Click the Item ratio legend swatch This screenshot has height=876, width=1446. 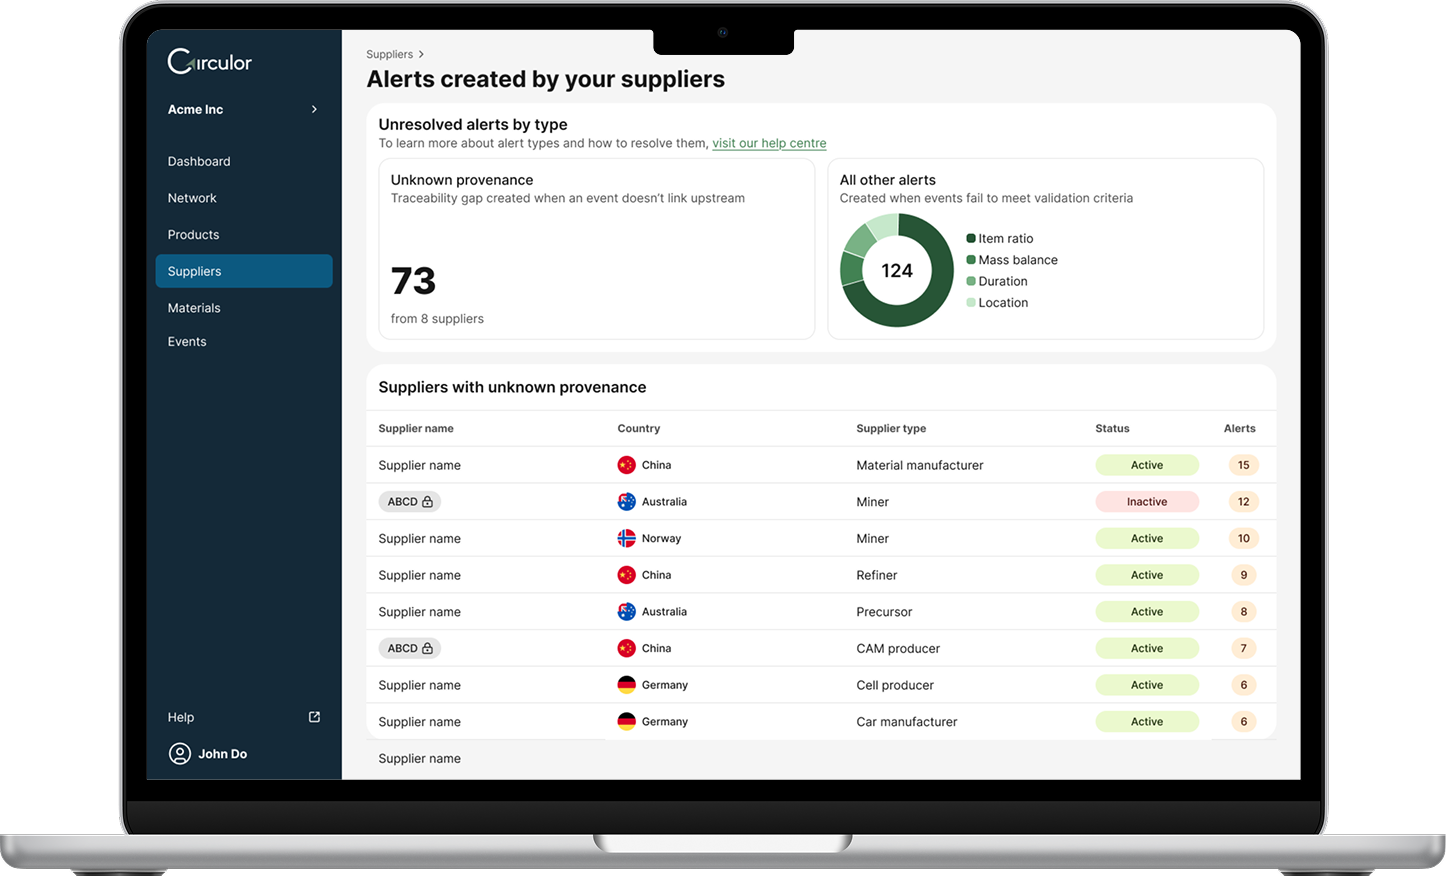971,238
